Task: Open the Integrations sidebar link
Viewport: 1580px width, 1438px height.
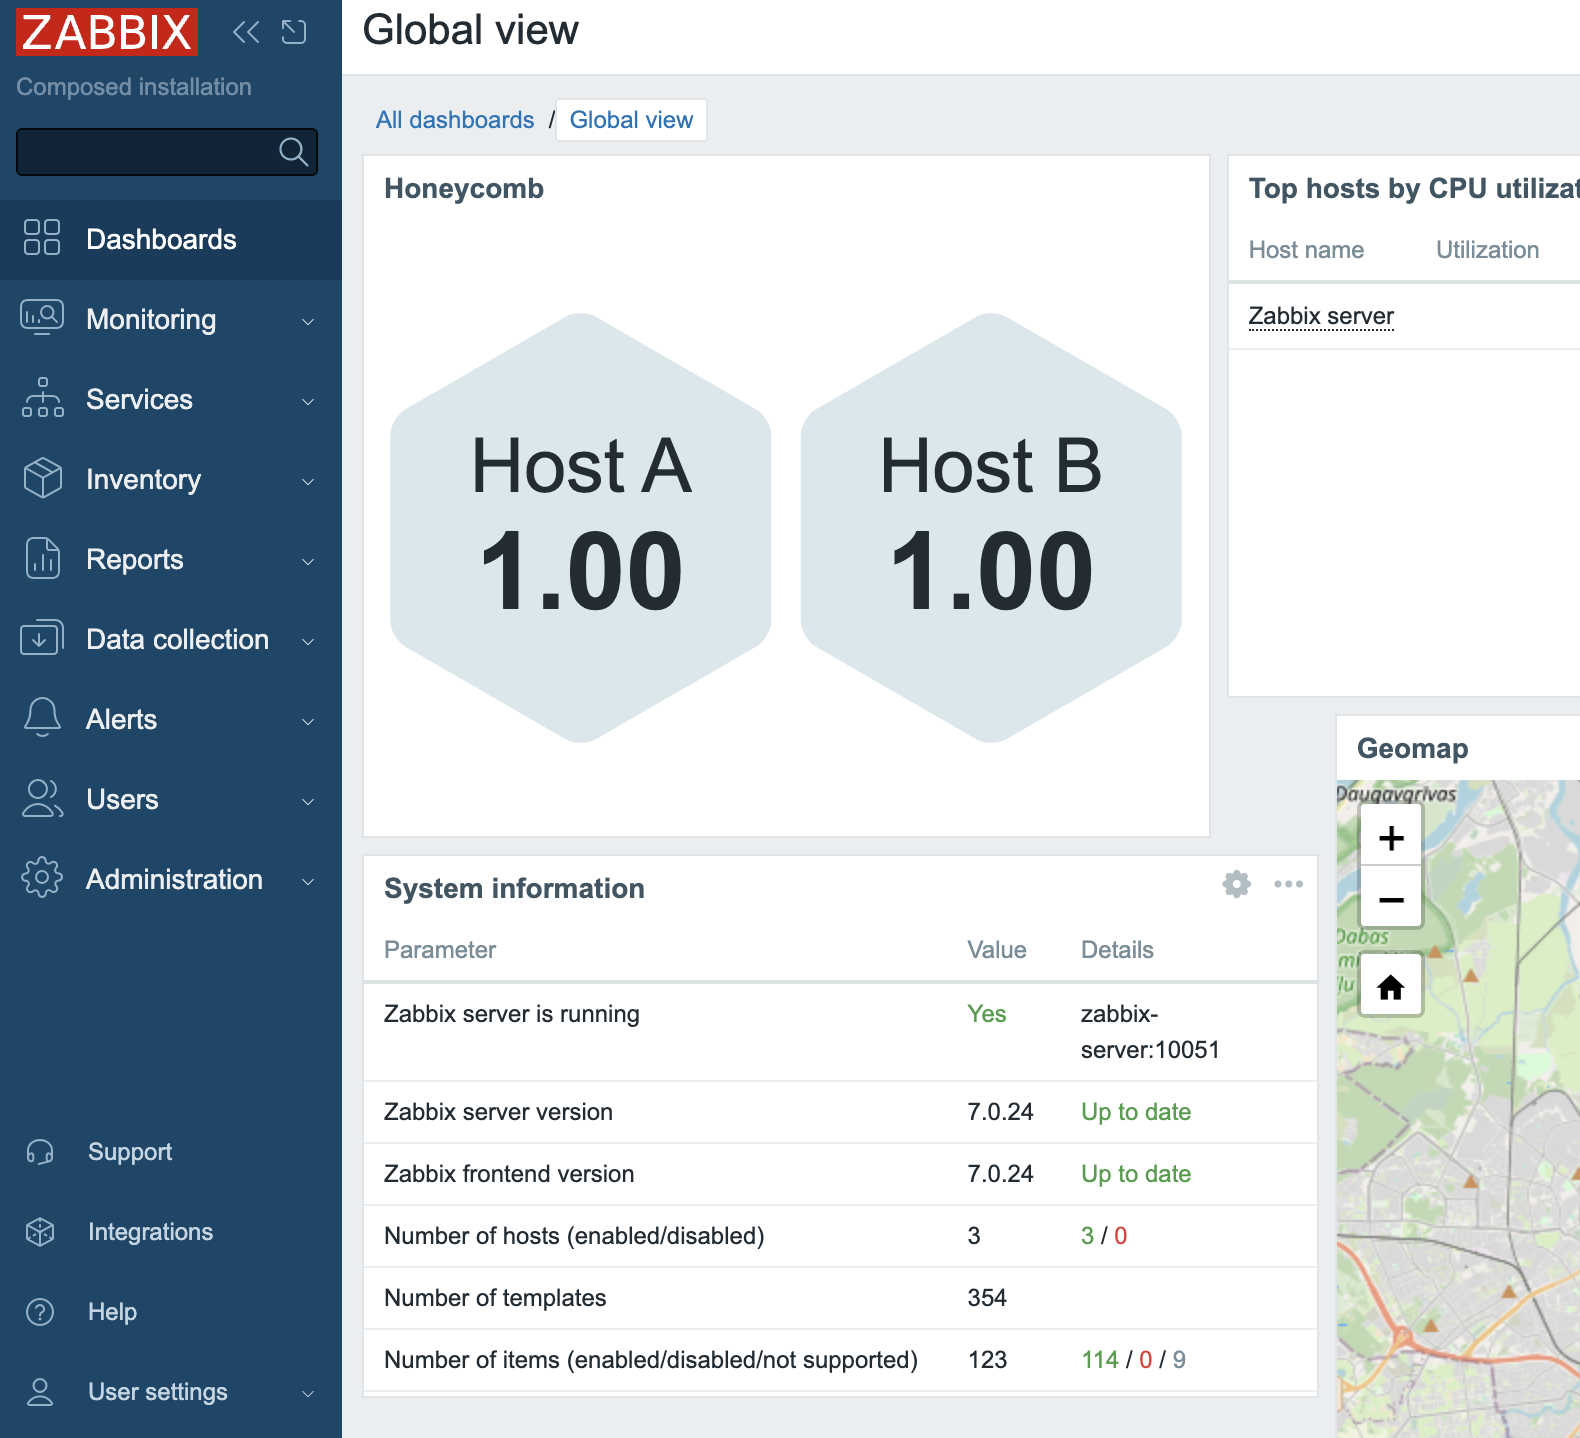Action: pos(150,1232)
